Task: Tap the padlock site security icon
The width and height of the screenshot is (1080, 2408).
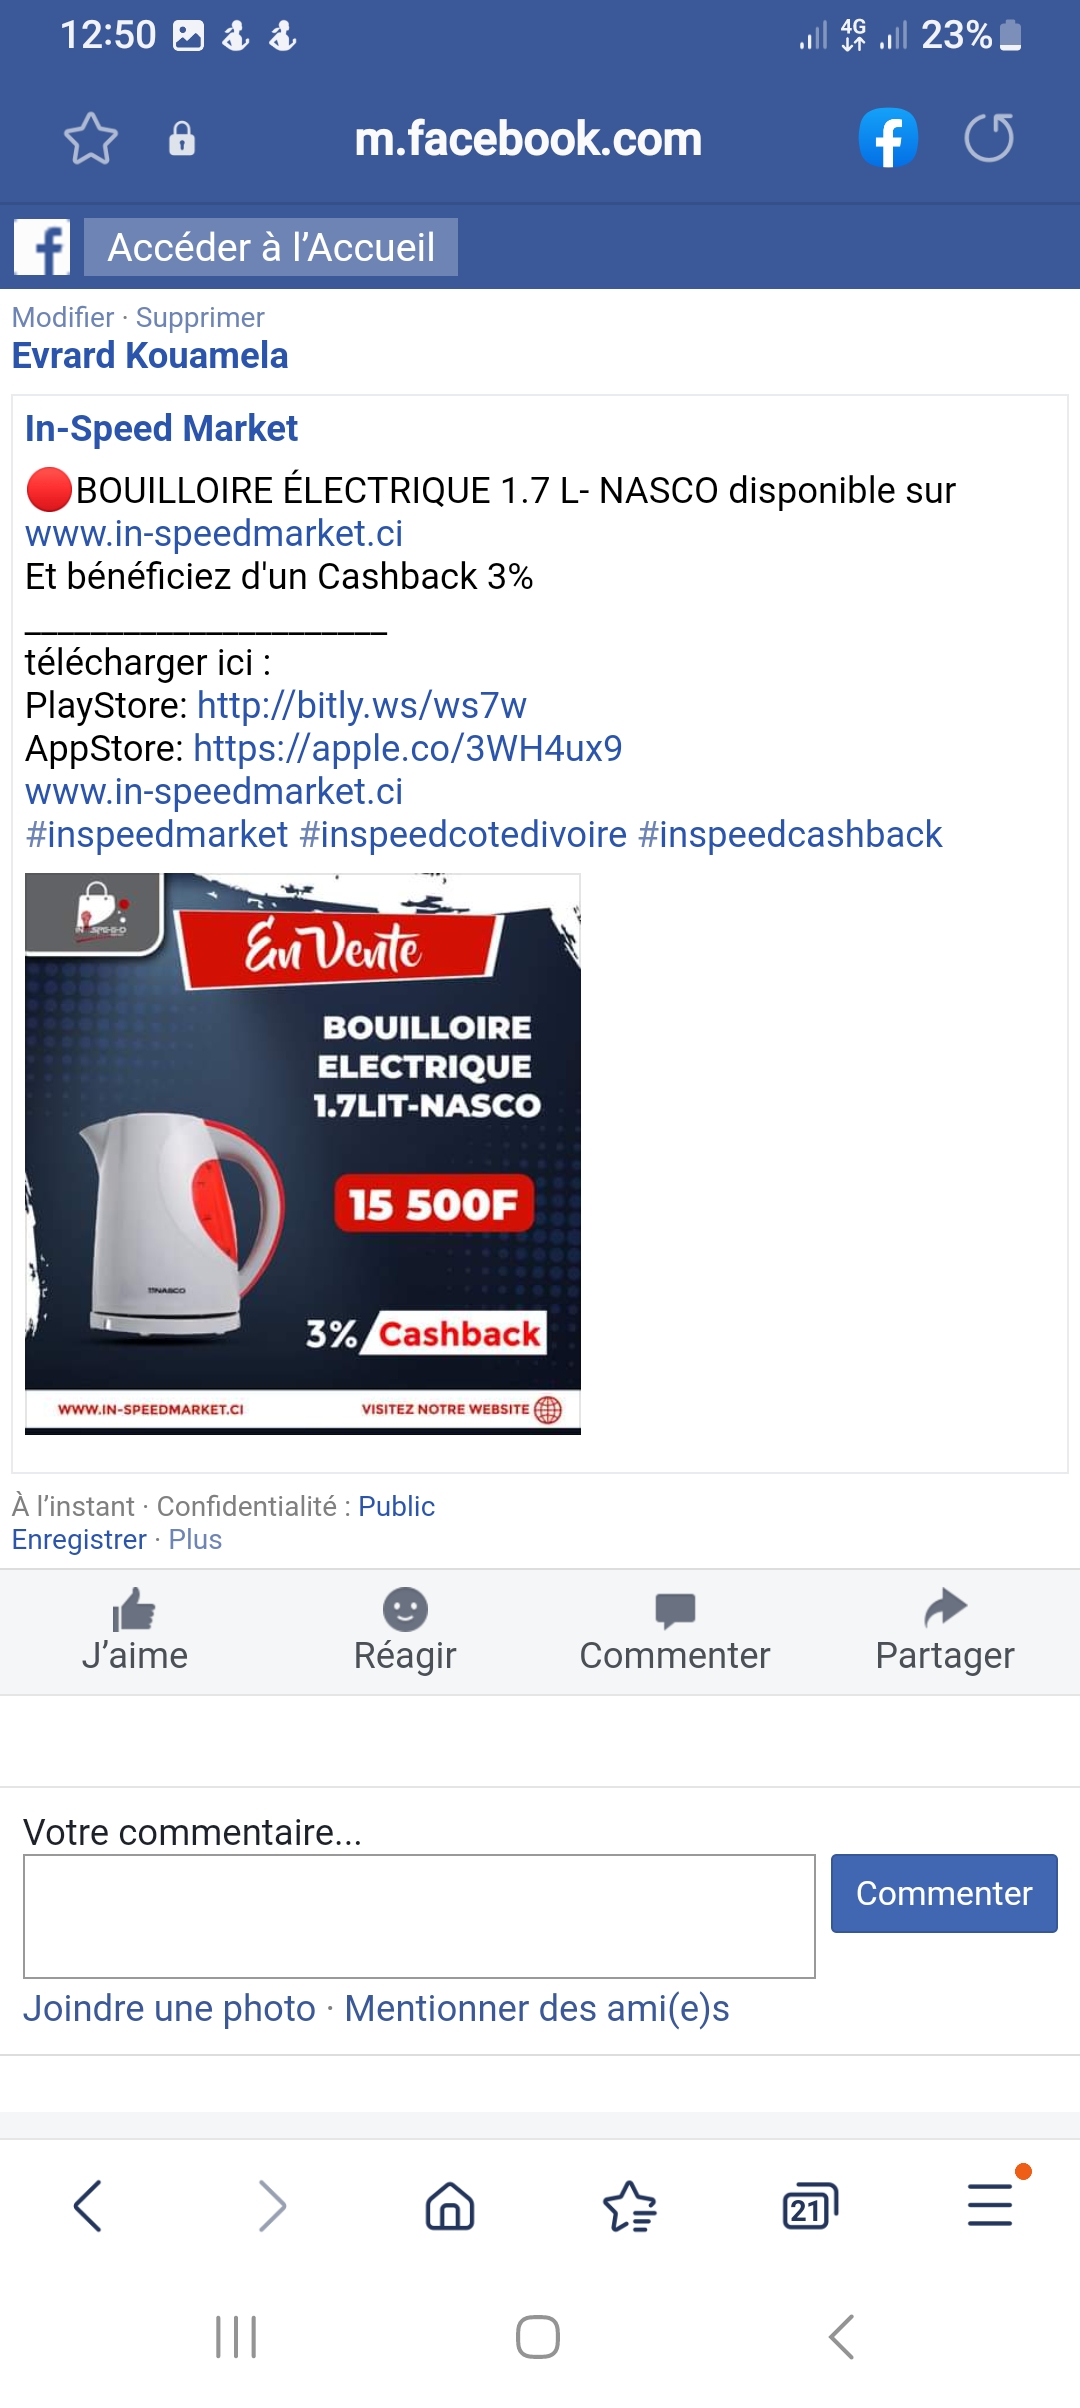Action: [x=182, y=138]
